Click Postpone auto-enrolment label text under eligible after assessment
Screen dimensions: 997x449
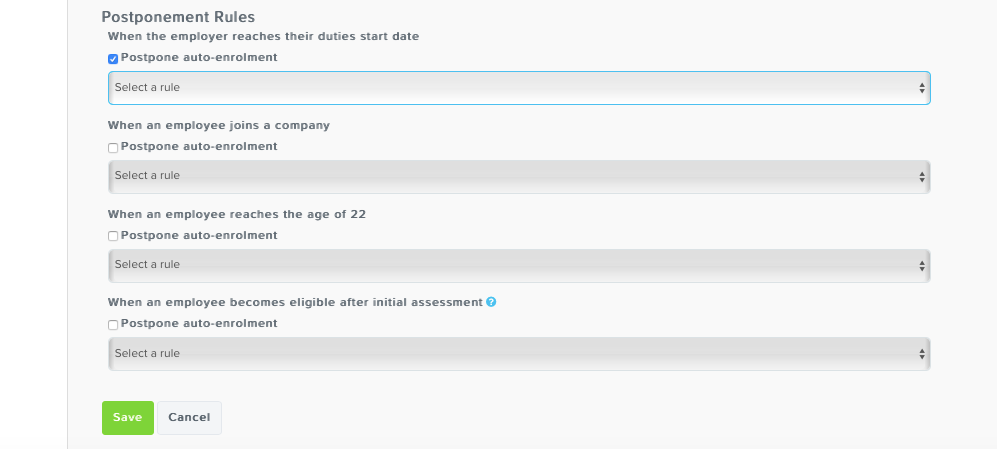click(199, 323)
